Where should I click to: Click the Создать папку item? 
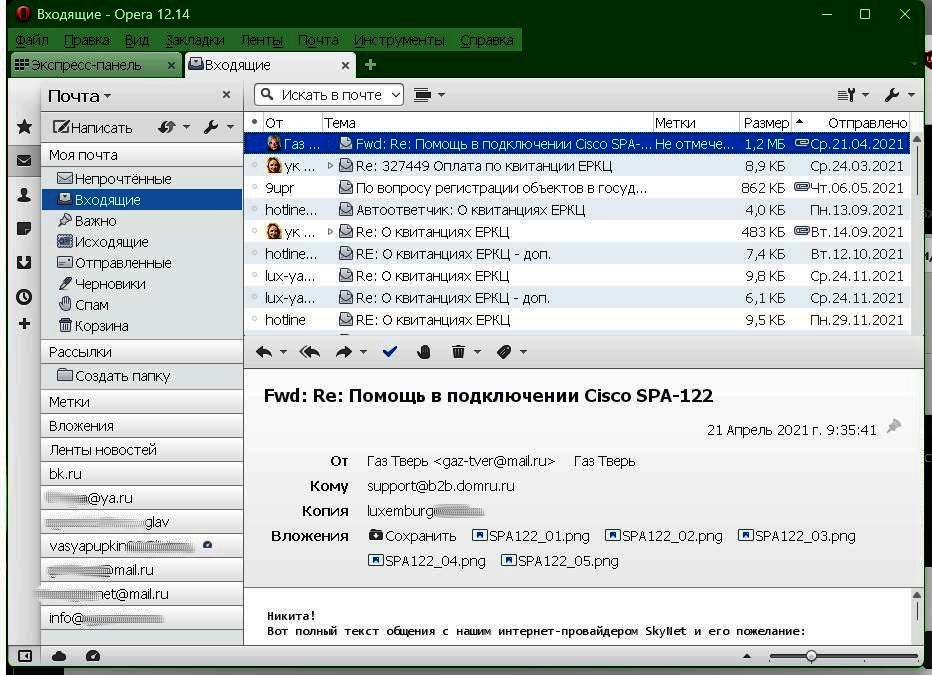(142, 376)
